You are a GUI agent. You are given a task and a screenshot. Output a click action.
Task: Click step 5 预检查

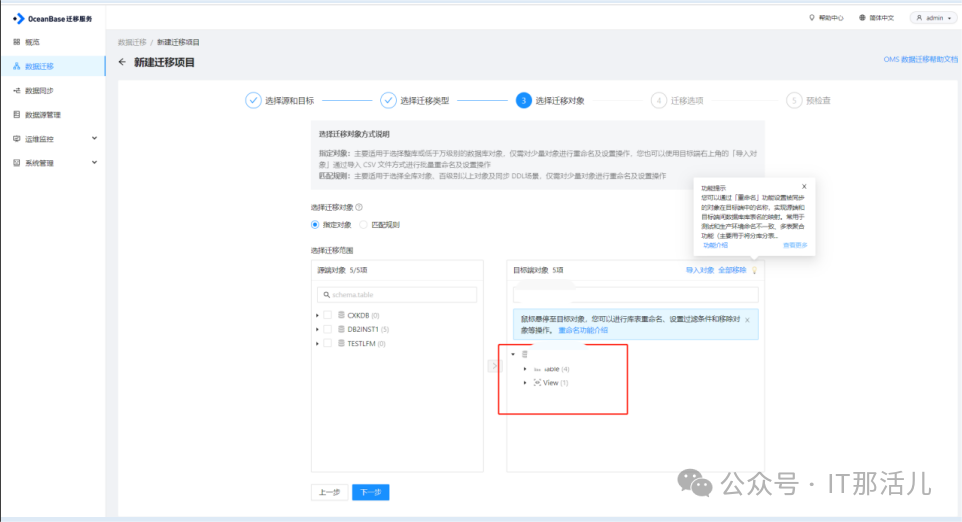pyautogui.click(x=809, y=101)
